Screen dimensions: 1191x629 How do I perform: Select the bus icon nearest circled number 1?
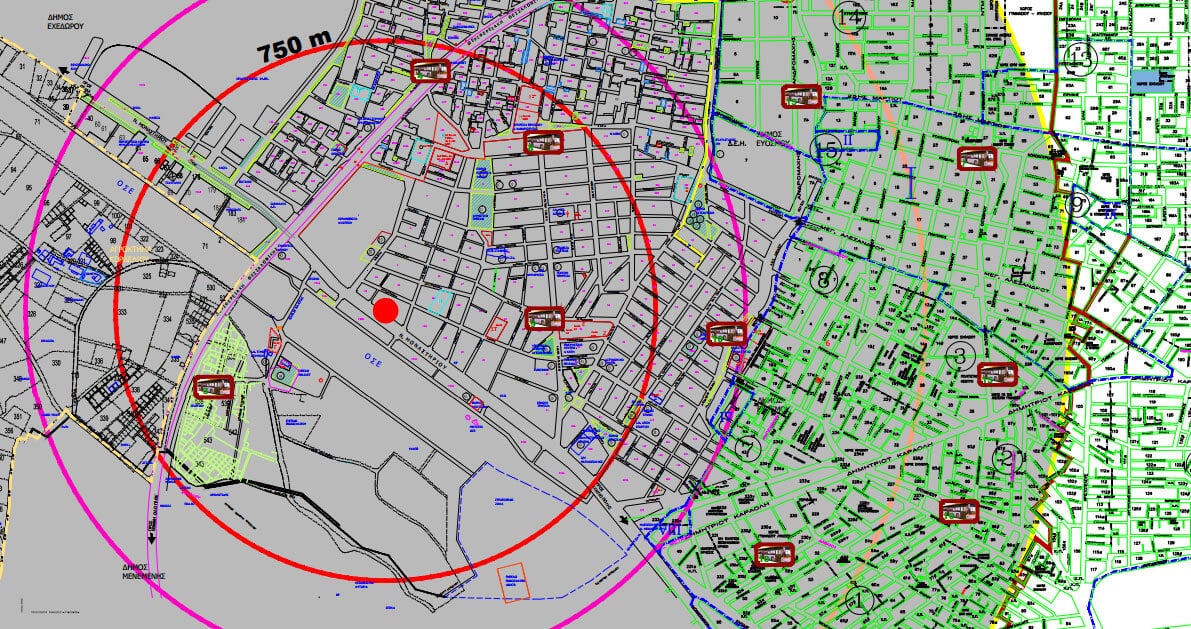pos(774,555)
